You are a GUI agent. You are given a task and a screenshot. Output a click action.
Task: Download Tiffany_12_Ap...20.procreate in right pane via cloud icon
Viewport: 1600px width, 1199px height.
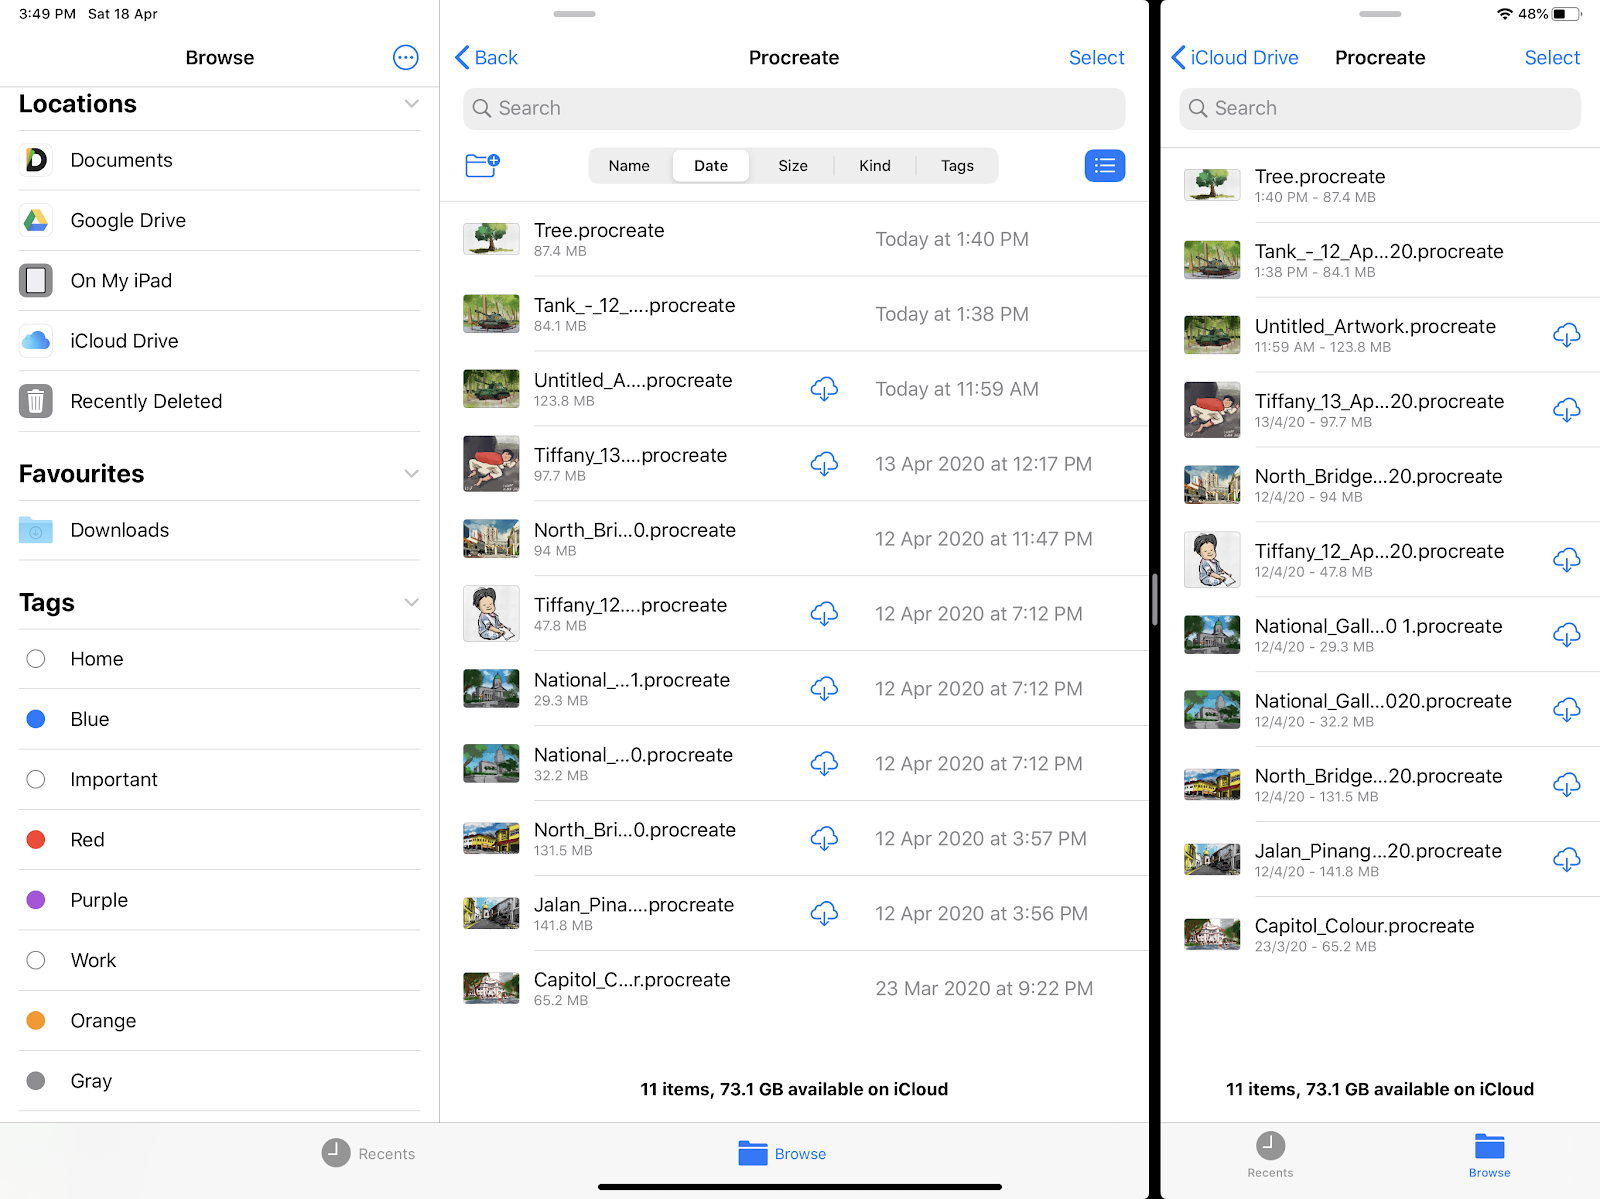[x=1566, y=560]
